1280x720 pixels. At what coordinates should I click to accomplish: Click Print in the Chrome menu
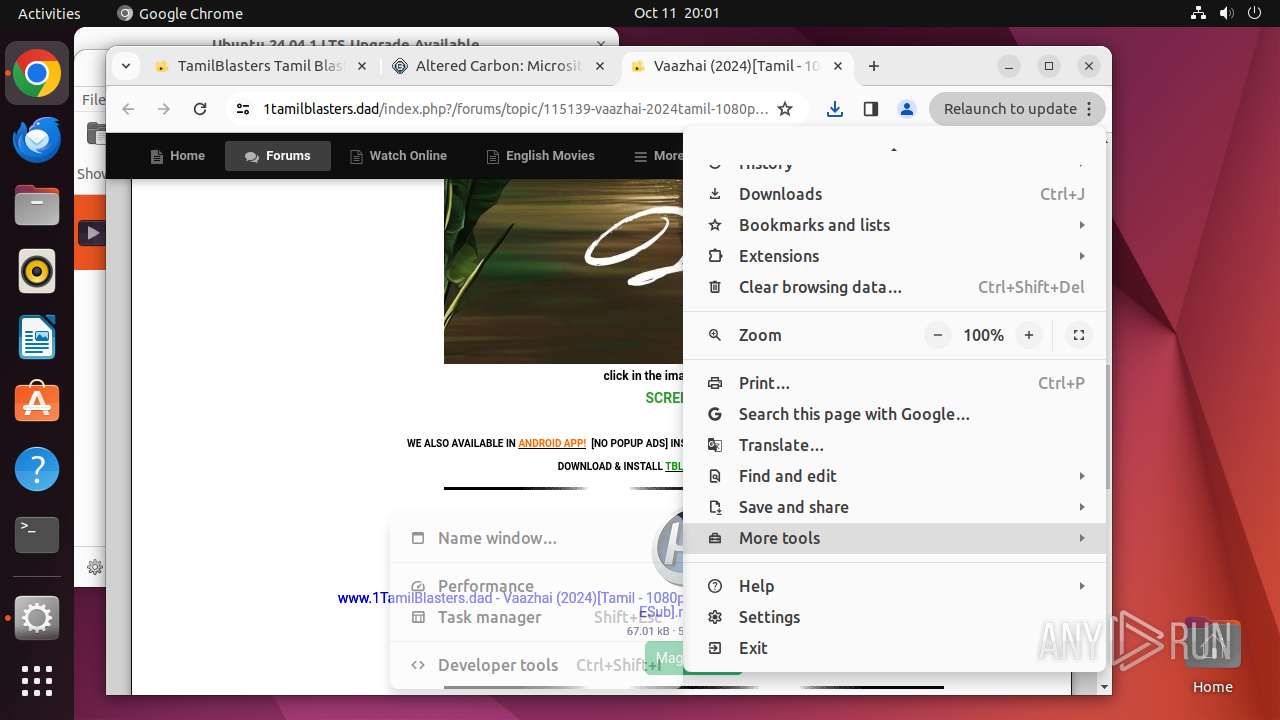(895, 383)
